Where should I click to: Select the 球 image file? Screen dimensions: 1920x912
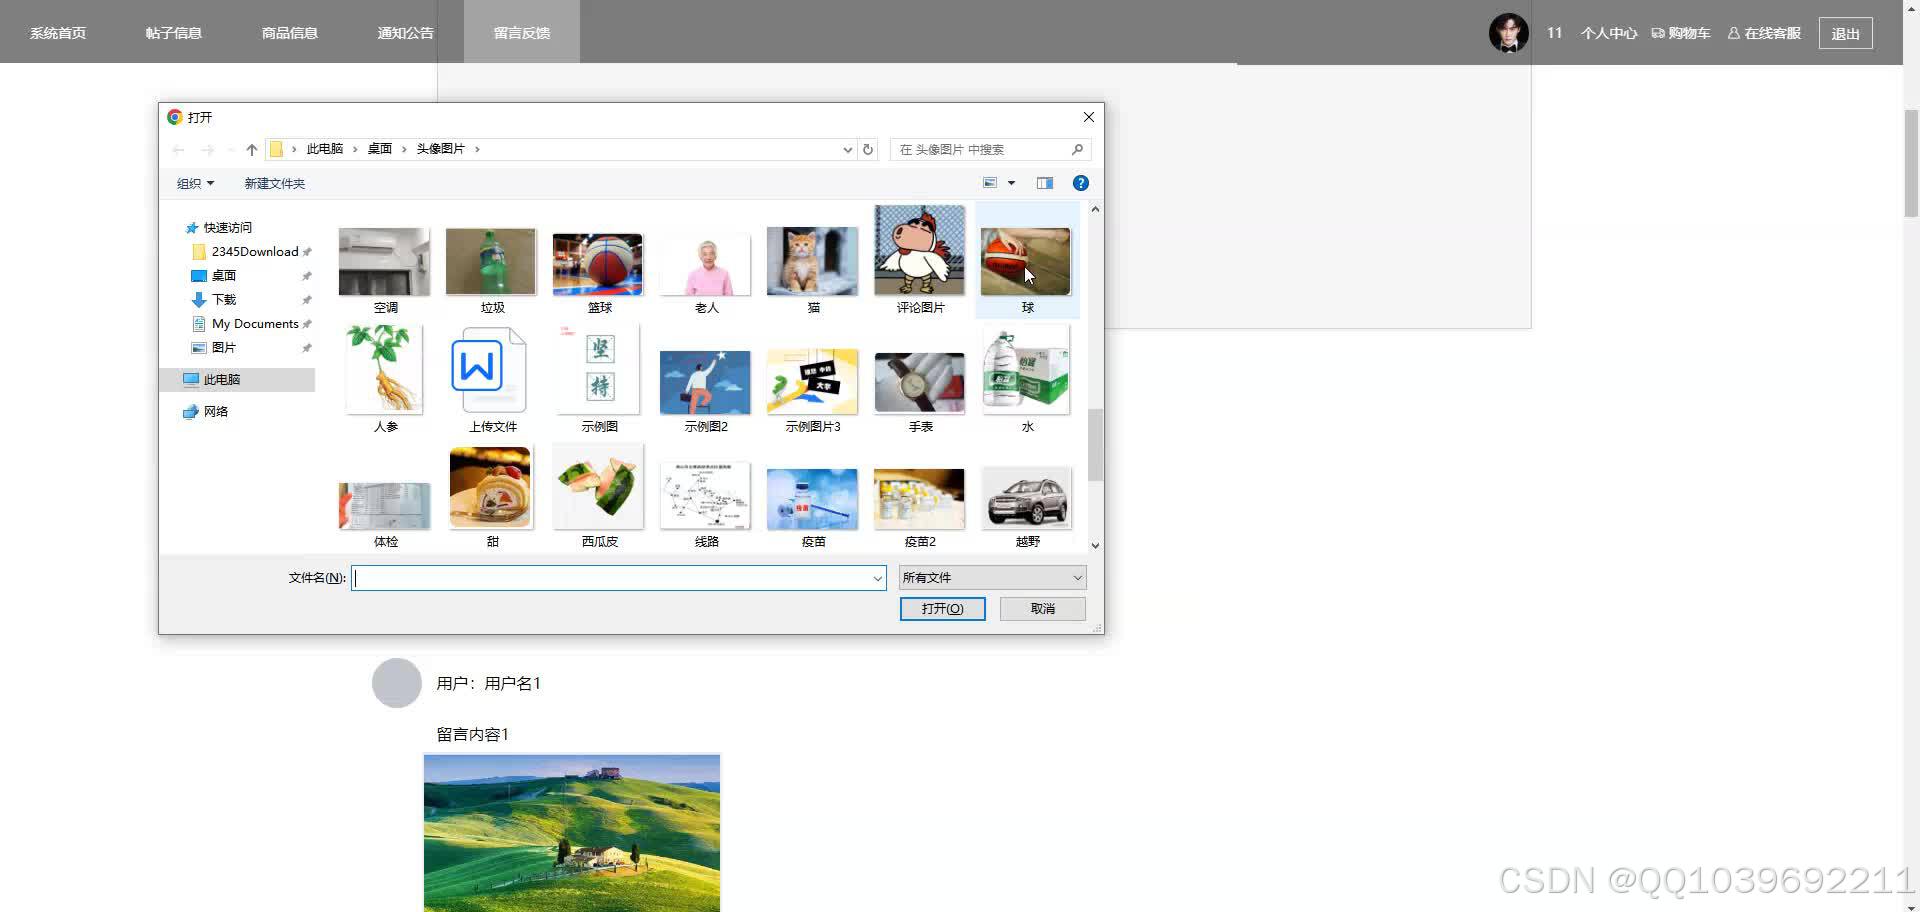(1026, 262)
